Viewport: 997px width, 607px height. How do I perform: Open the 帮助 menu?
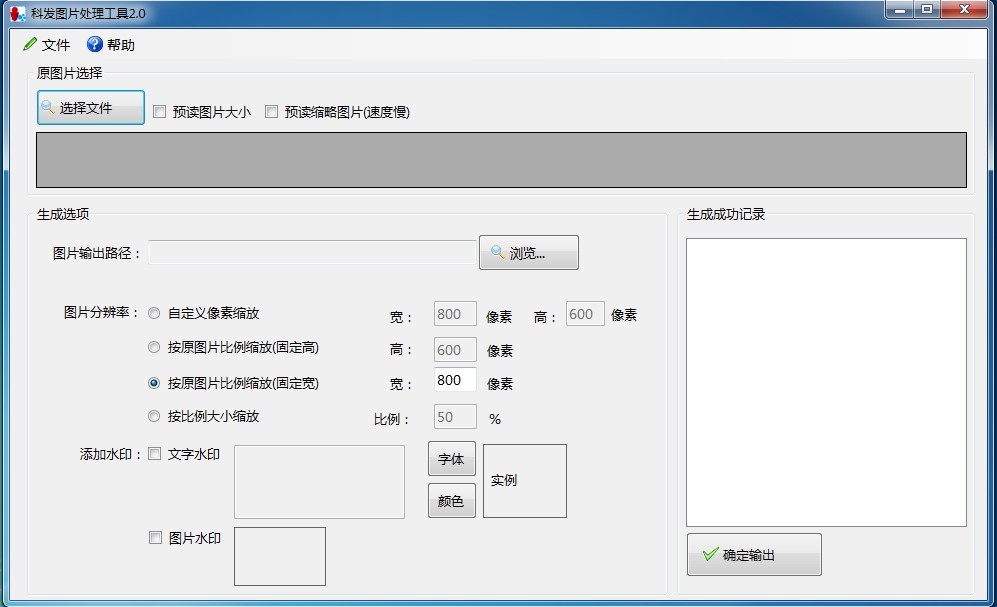pos(120,45)
